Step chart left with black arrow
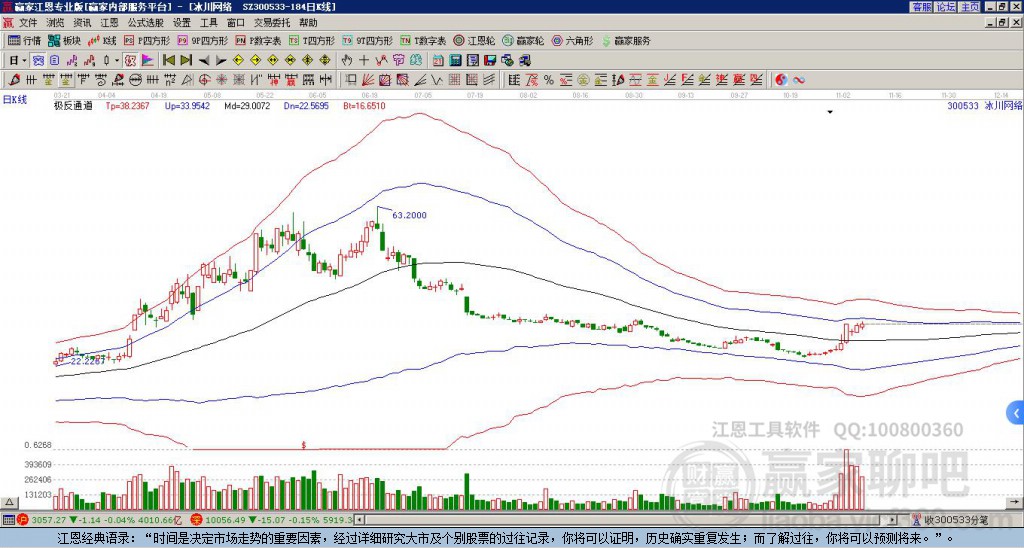The width and height of the screenshot is (1024, 548). 204,60
